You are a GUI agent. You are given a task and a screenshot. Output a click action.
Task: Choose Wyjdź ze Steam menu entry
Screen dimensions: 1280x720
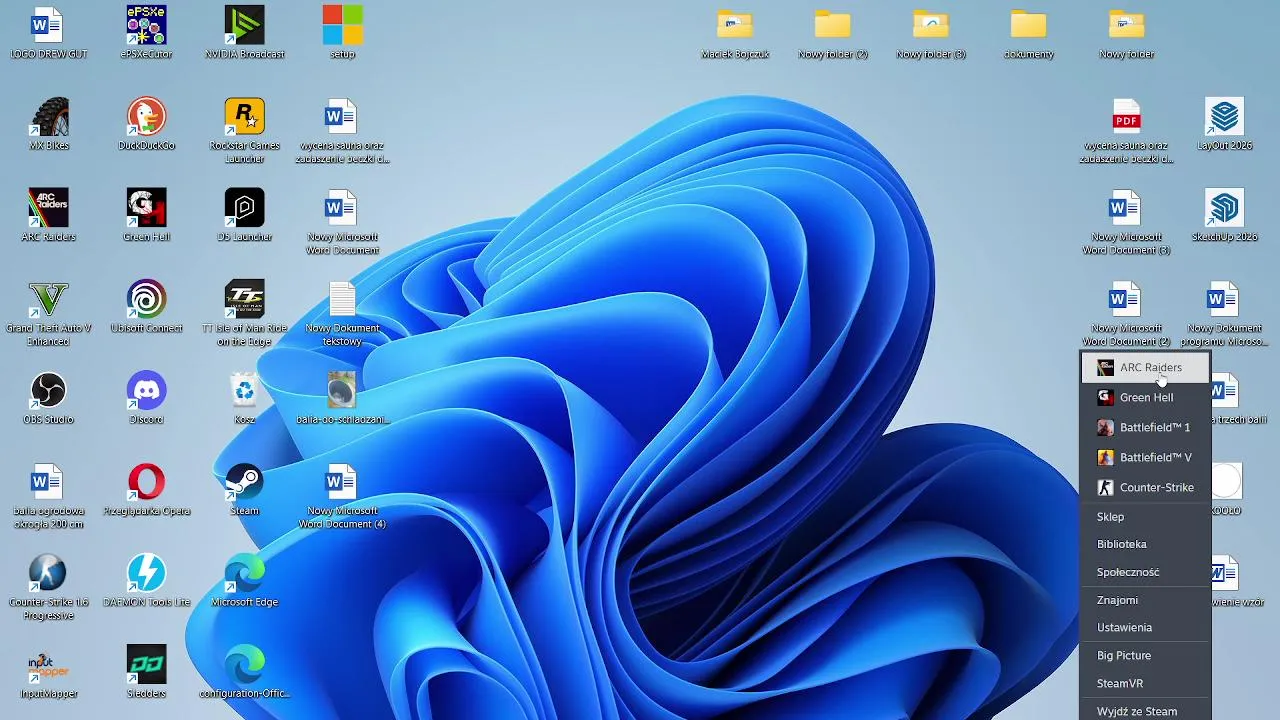(x=1146, y=711)
